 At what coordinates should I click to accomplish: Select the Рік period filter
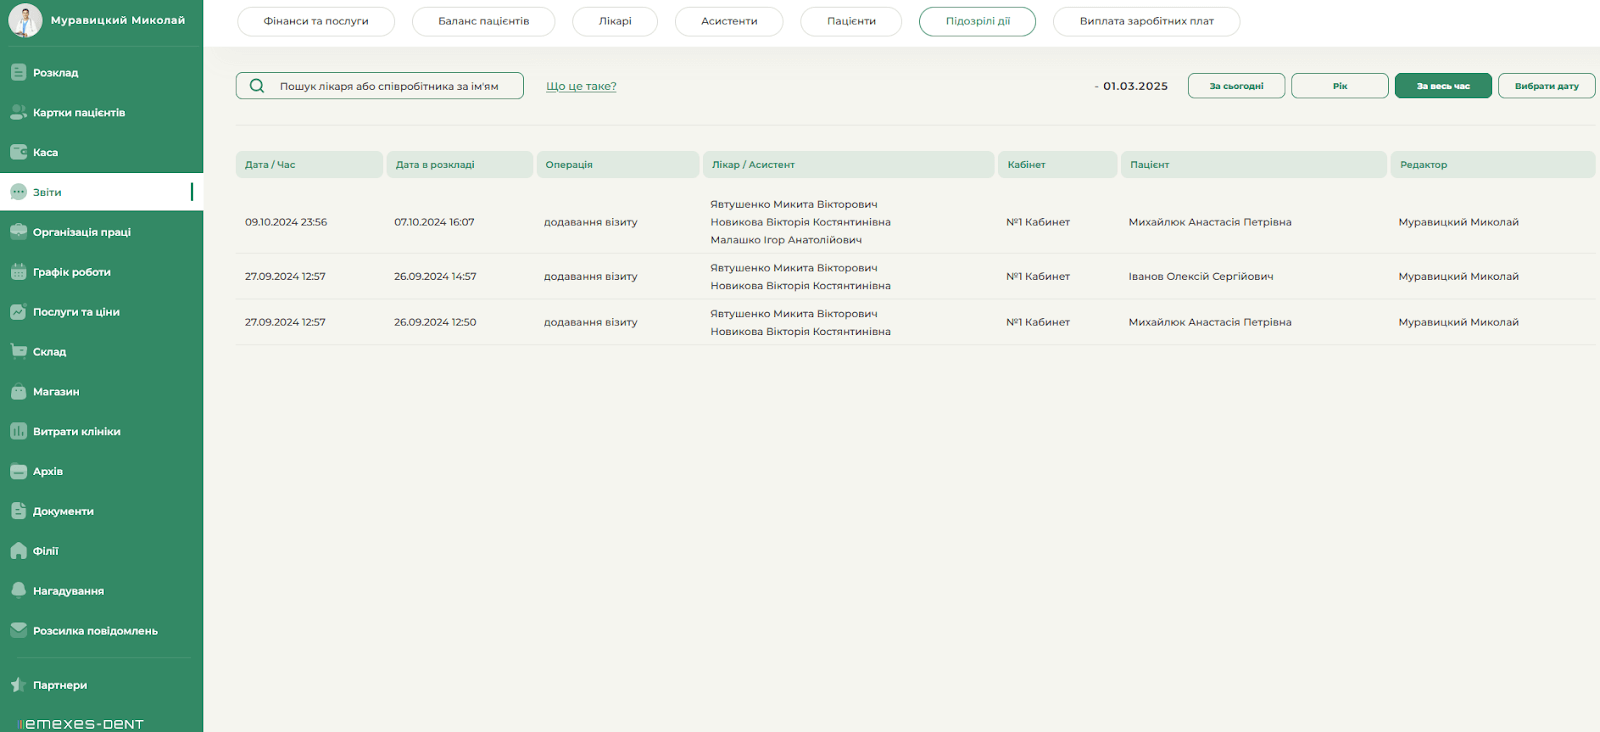tap(1339, 86)
